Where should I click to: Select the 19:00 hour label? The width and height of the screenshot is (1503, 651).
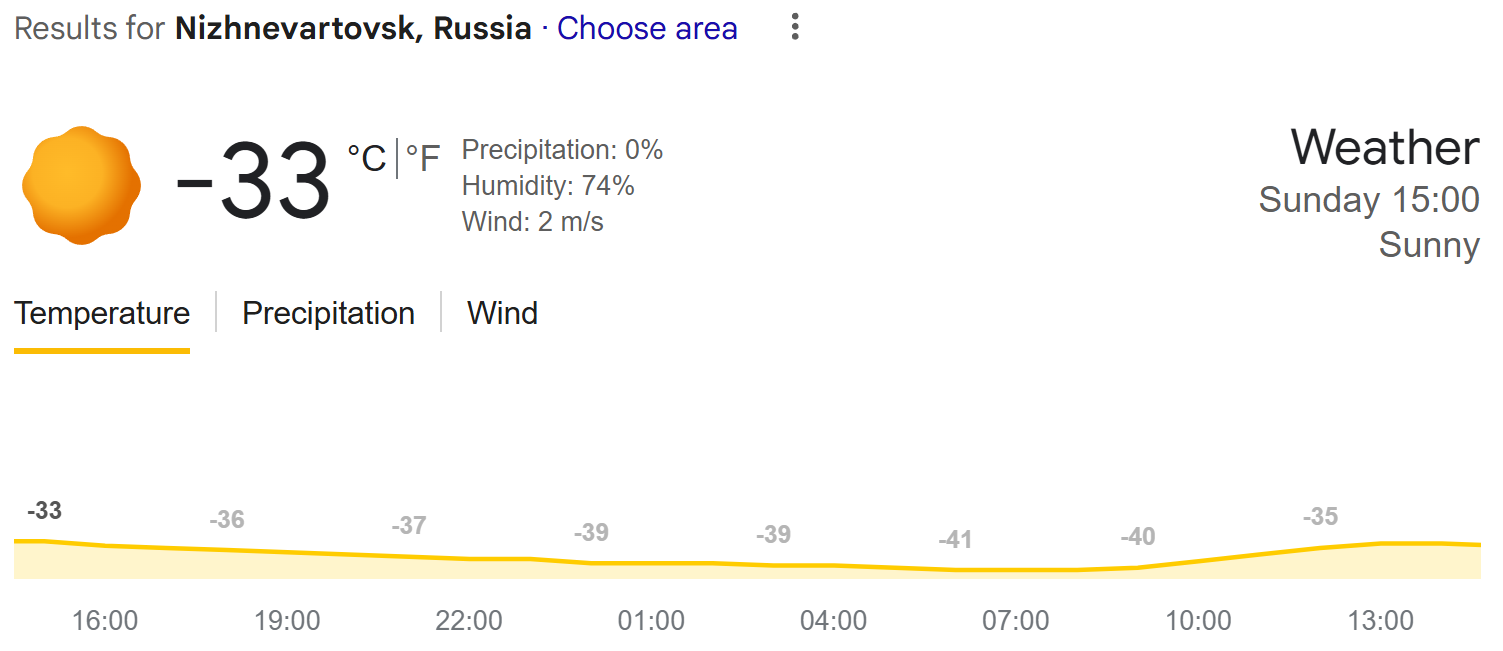coord(287,621)
